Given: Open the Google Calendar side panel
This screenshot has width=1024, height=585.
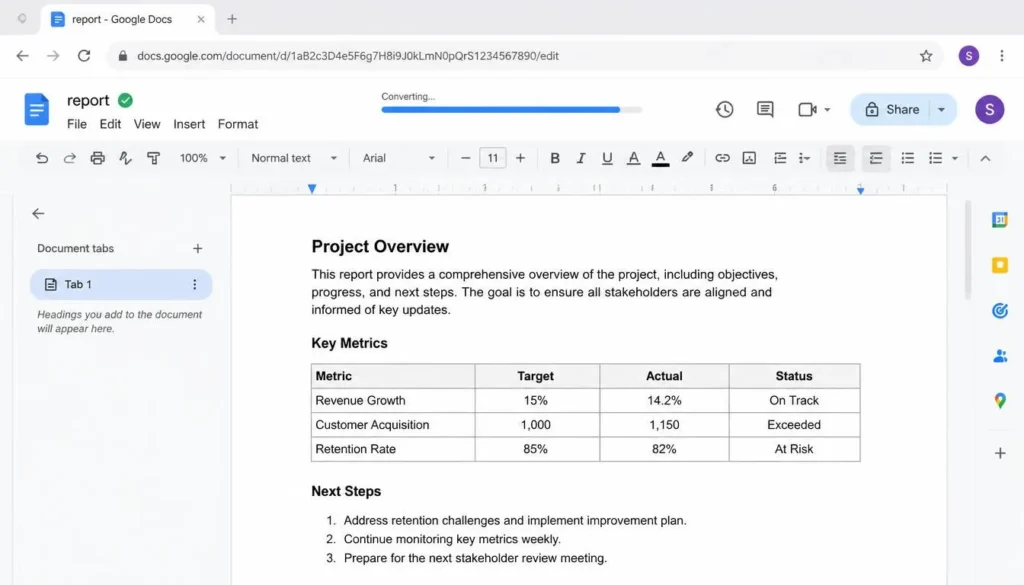Looking at the screenshot, I should (x=999, y=220).
